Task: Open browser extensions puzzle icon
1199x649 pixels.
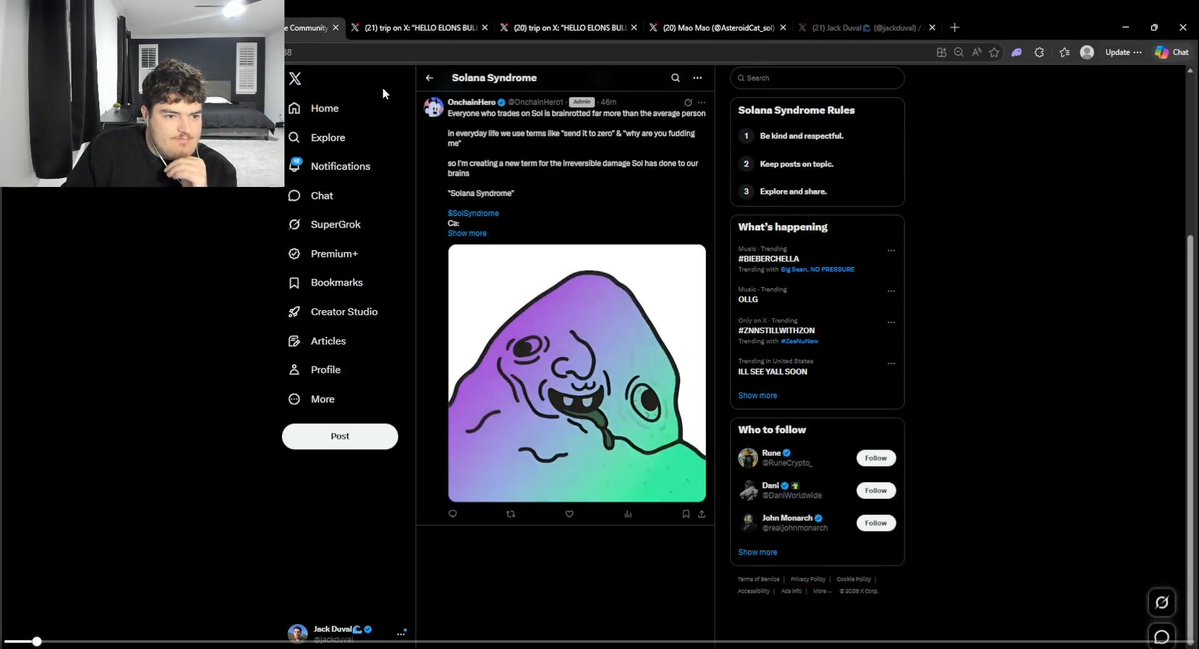Action: click(1039, 53)
